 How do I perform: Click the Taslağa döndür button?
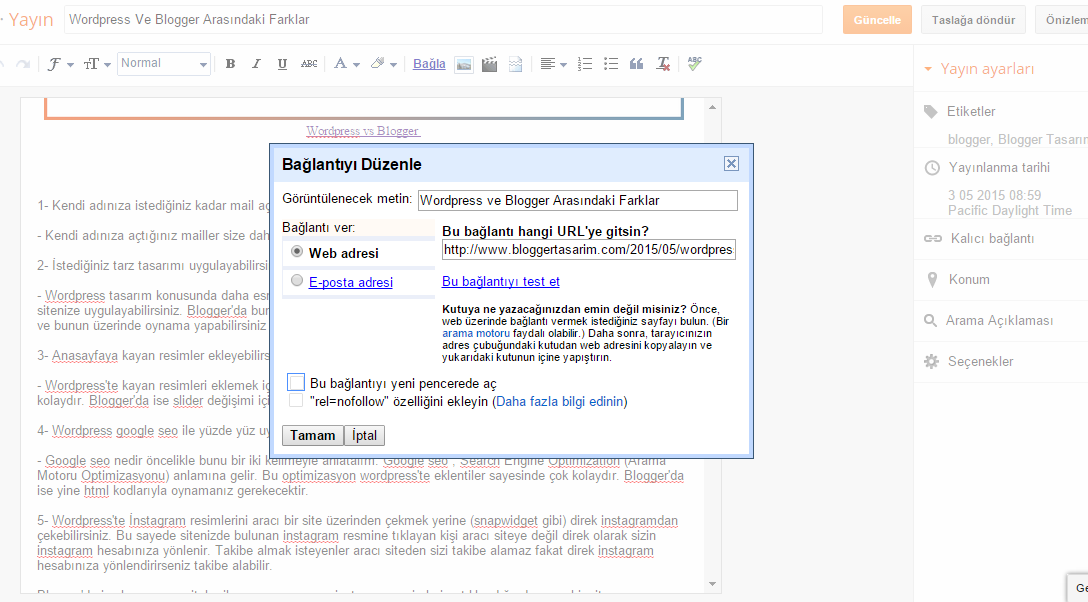click(x=974, y=20)
